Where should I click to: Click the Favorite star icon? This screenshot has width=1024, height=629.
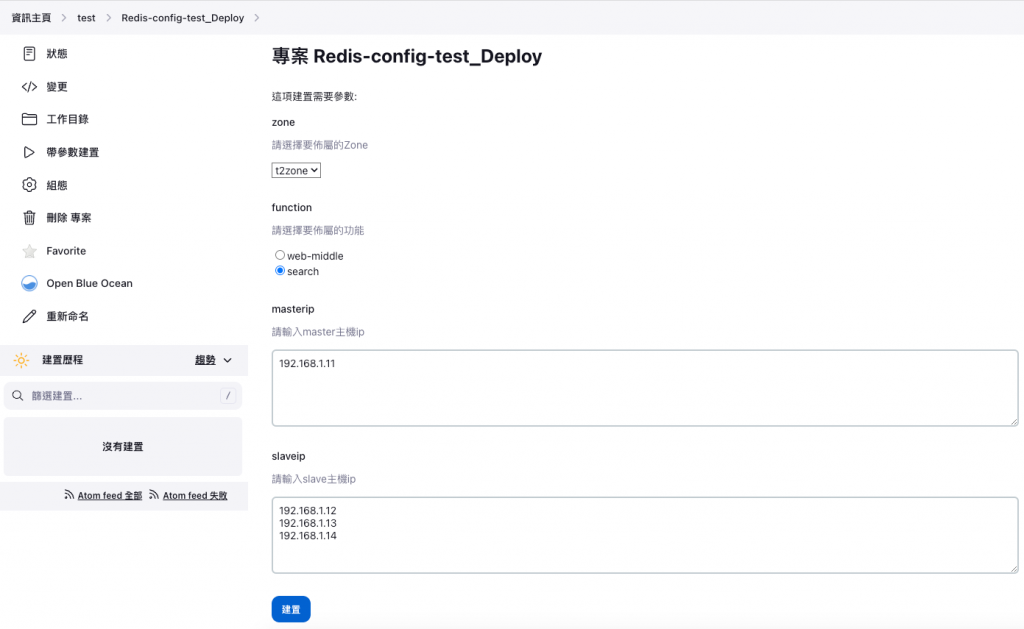coord(29,251)
